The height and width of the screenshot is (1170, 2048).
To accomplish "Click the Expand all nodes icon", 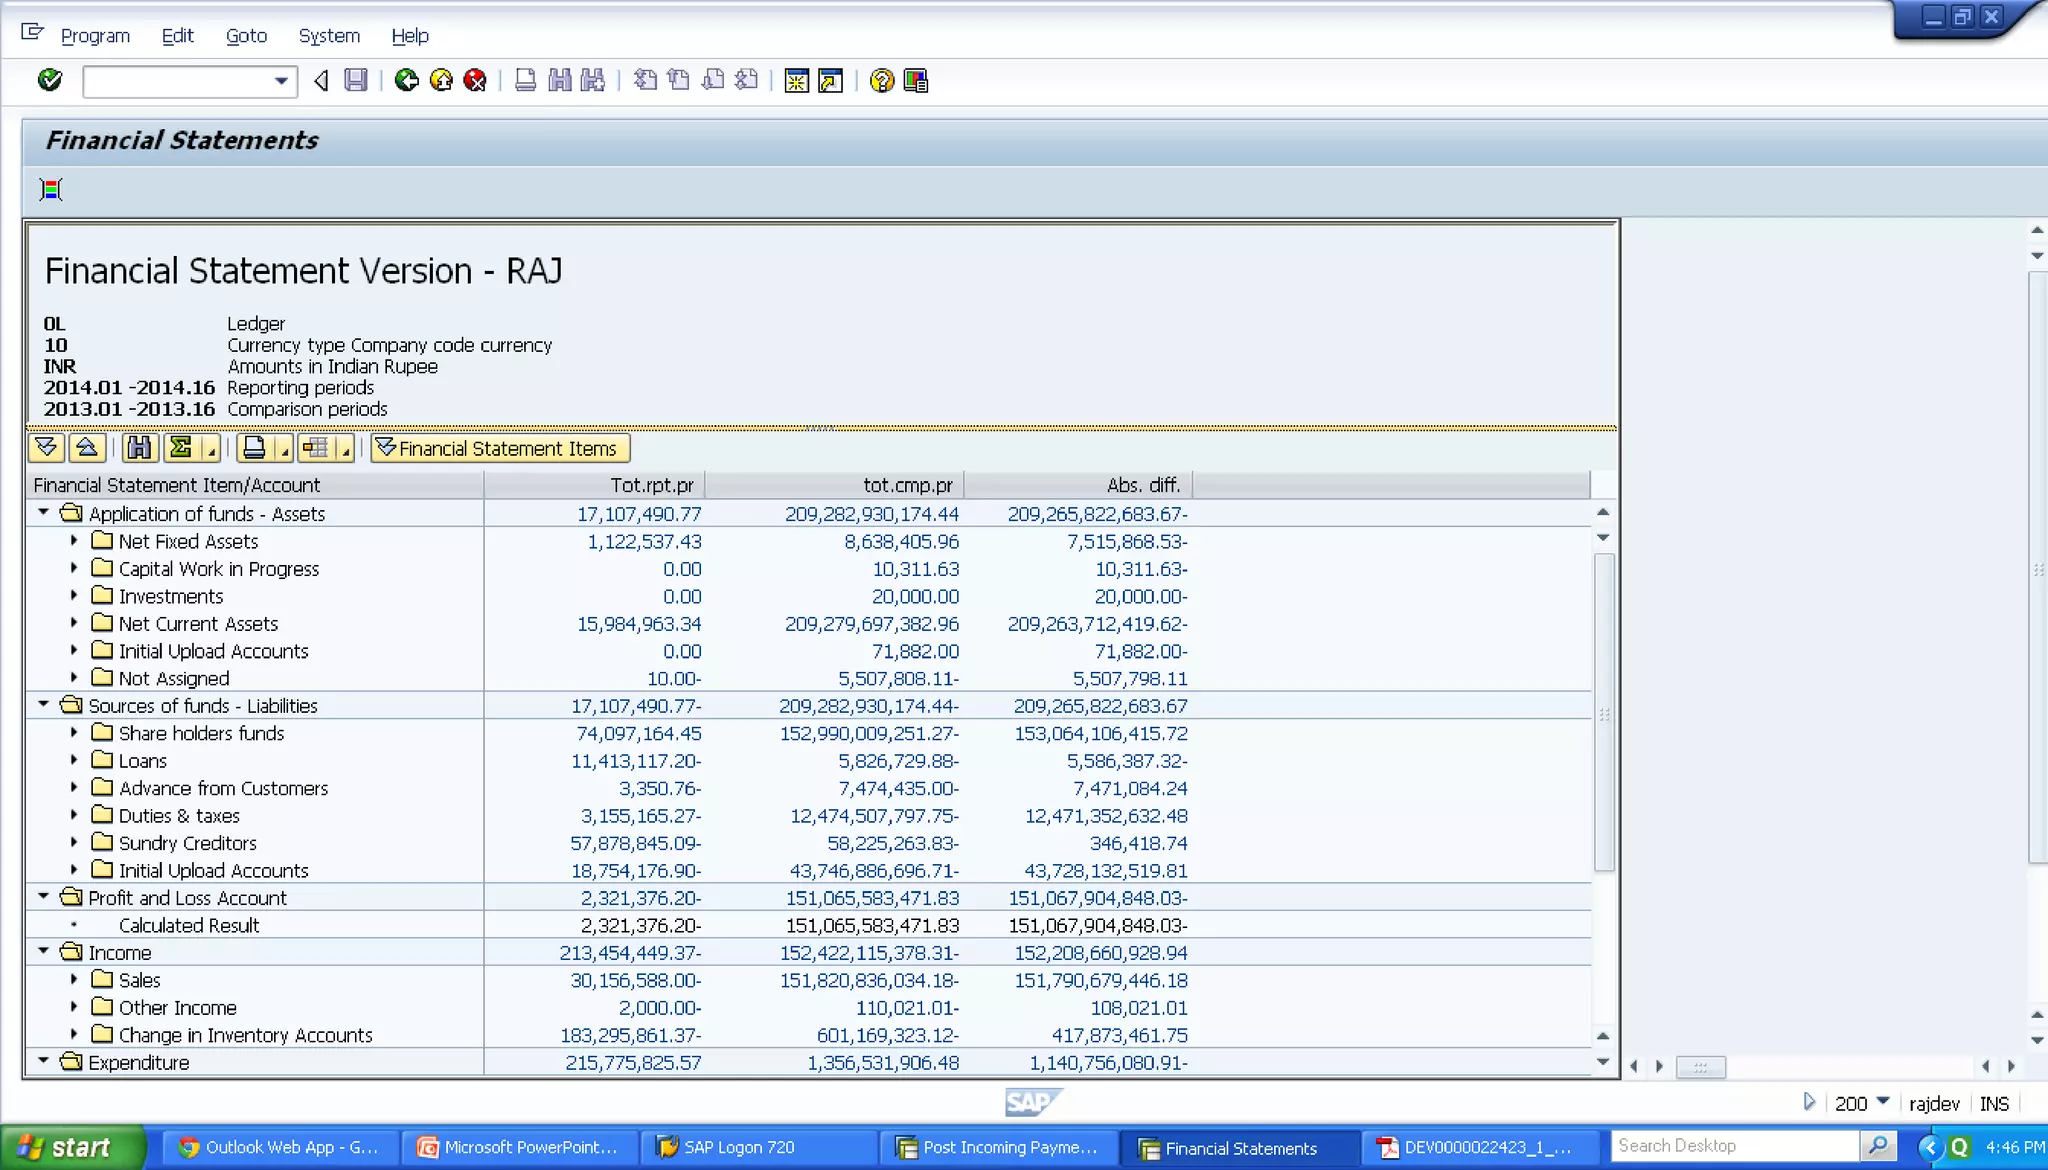I will point(47,448).
